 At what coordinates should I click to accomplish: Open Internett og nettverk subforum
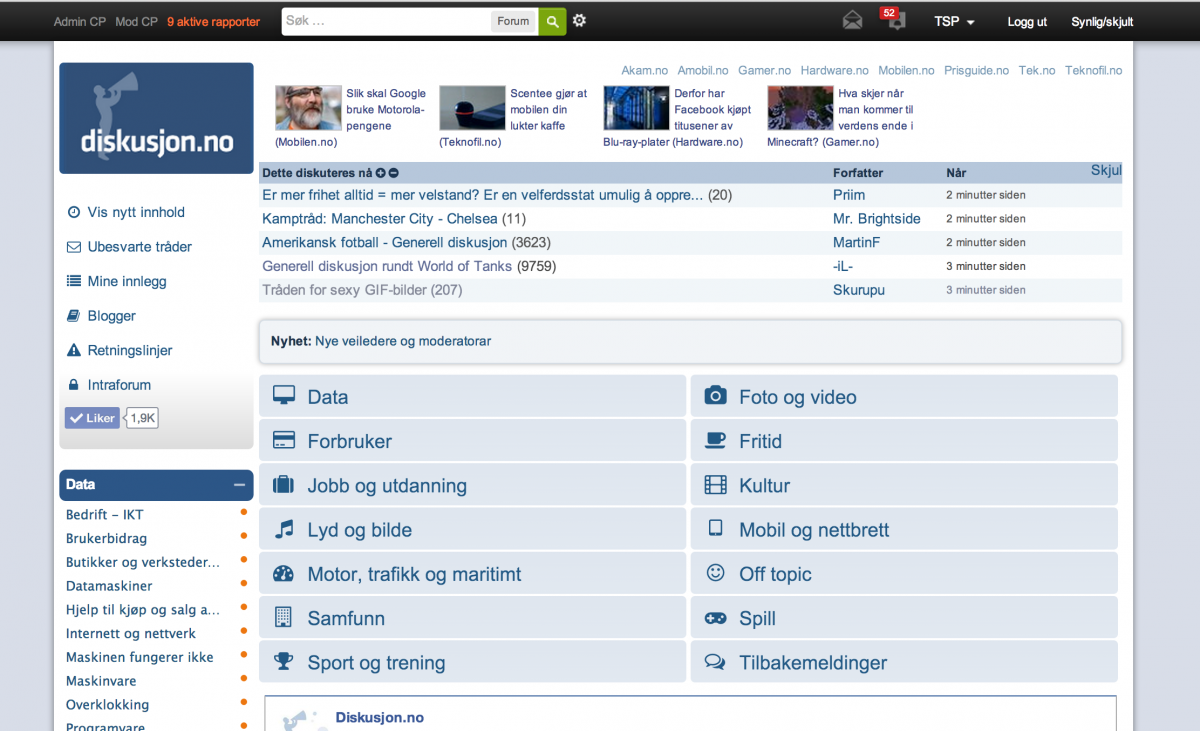tap(131, 634)
